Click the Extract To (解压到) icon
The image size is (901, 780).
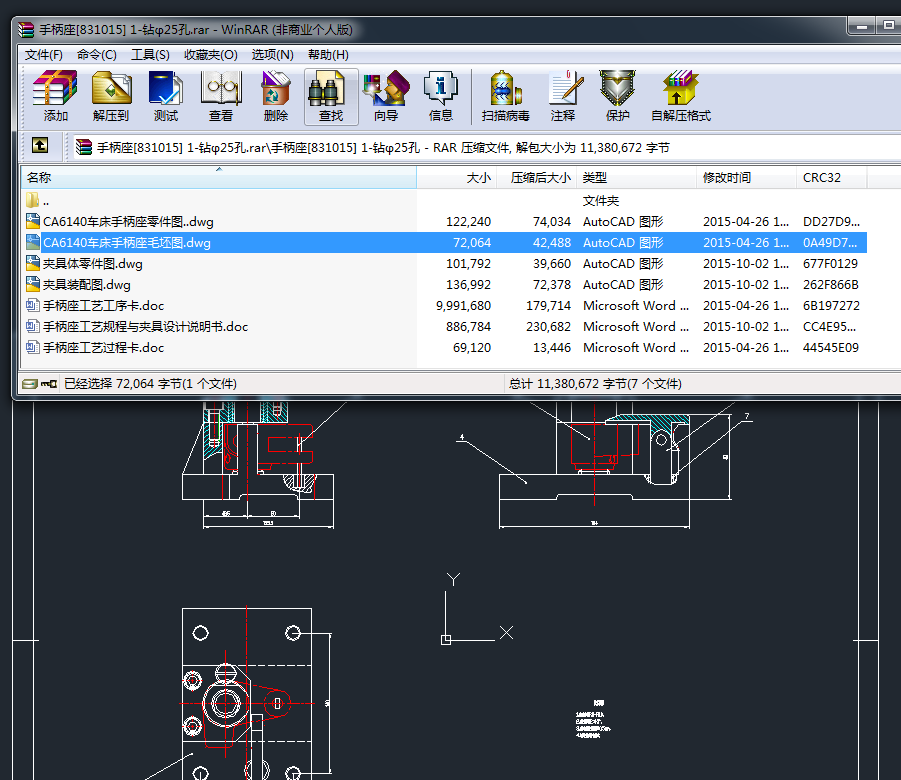[x=111, y=96]
